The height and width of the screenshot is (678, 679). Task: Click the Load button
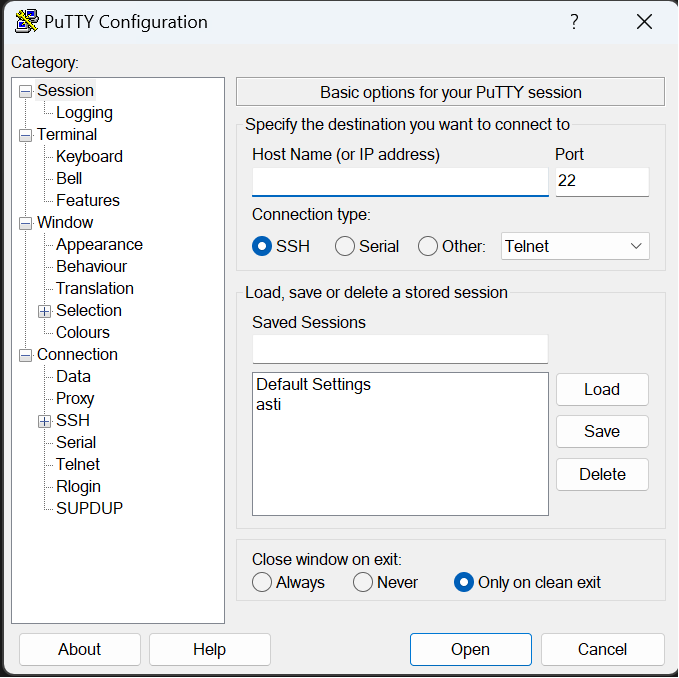[x=602, y=389]
